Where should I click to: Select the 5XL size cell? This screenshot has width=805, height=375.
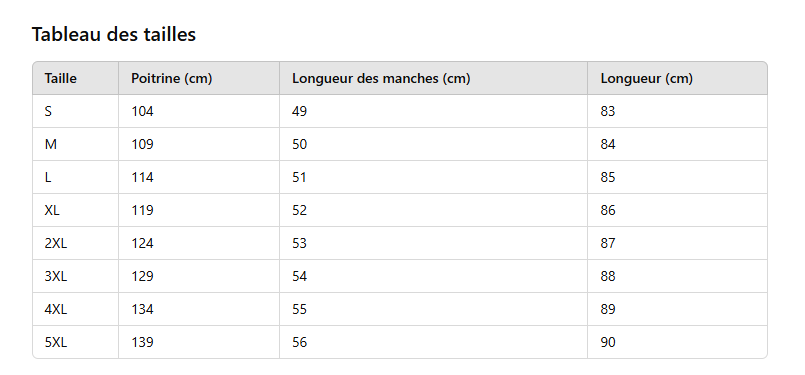[75, 342]
